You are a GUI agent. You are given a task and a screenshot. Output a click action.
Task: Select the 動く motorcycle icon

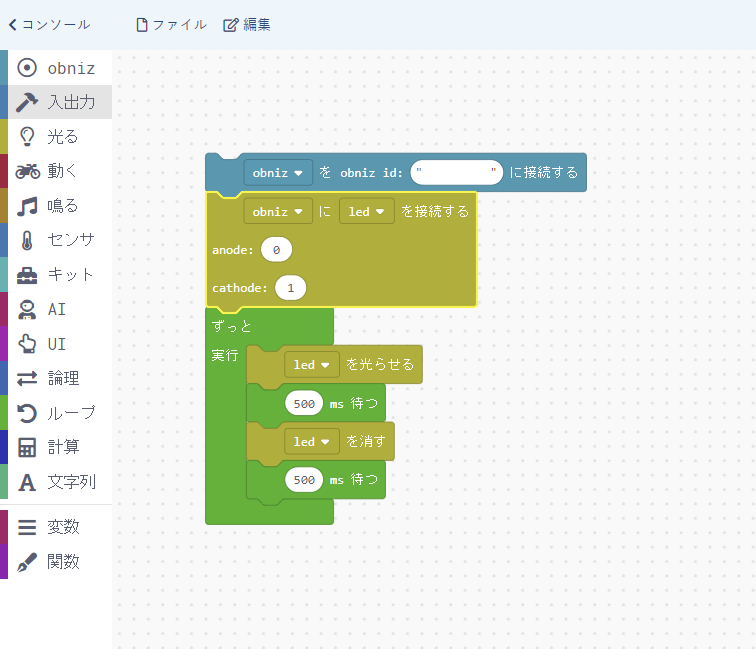(27, 171)
